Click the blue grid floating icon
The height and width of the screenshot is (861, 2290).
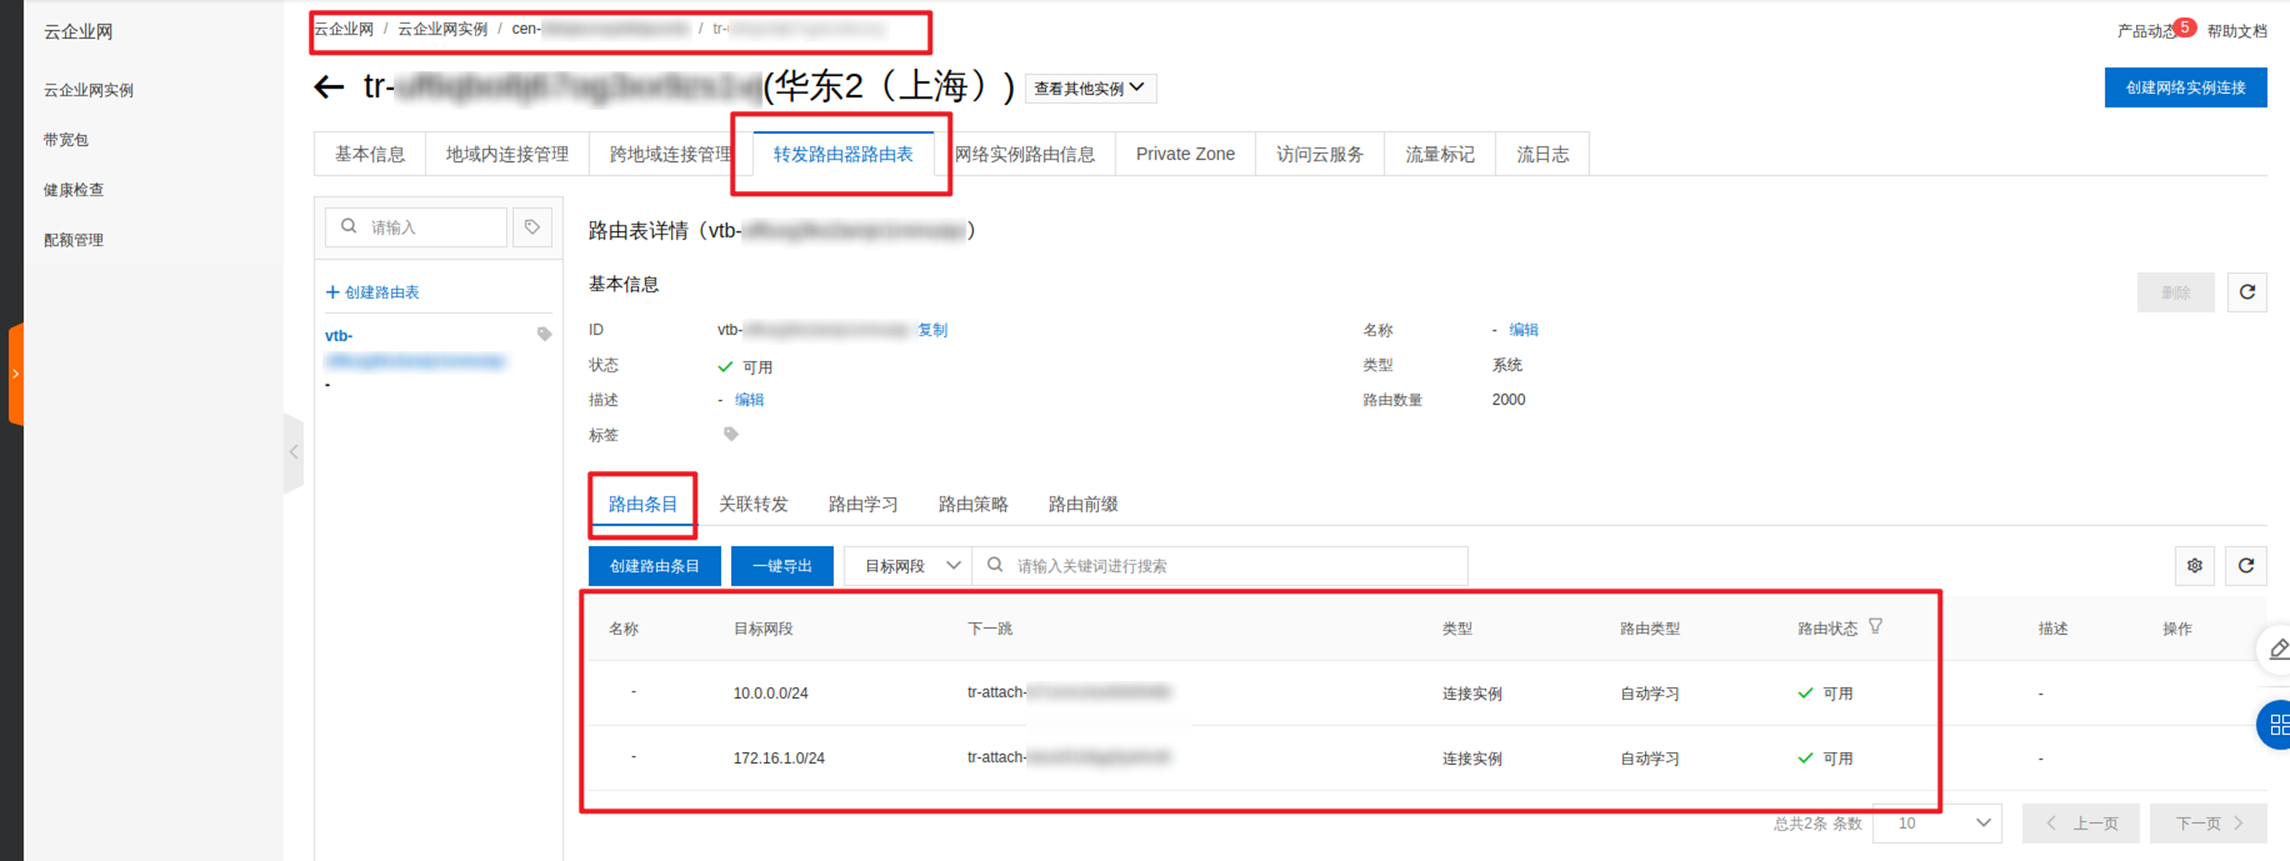click(2275, 725)
